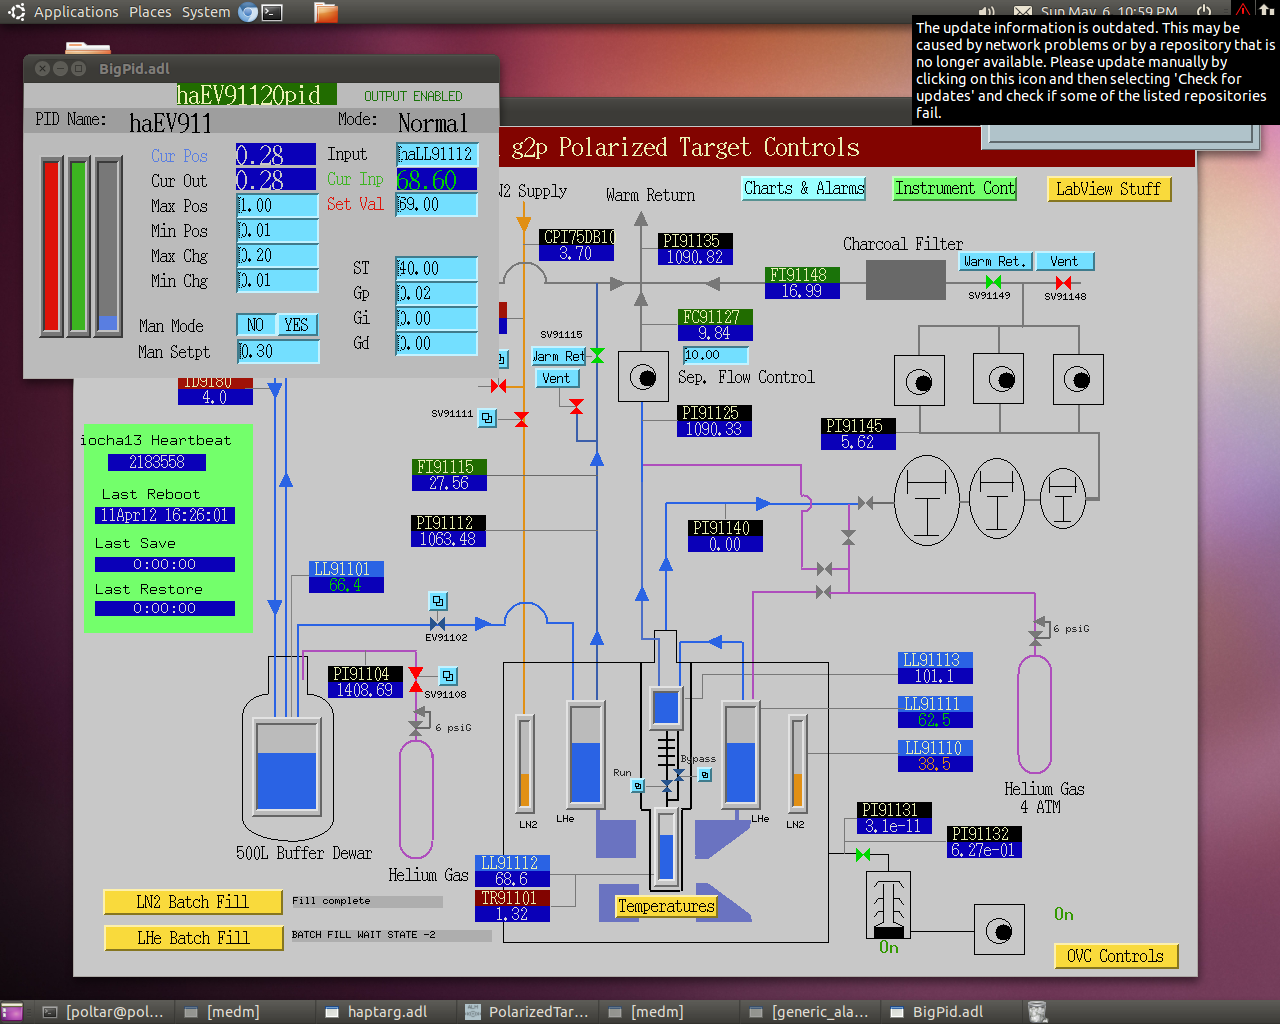Switch to haptarg.adl in the taskbar
The height and width of the screenshot is (1024, 1280).
coord(387,1012)
